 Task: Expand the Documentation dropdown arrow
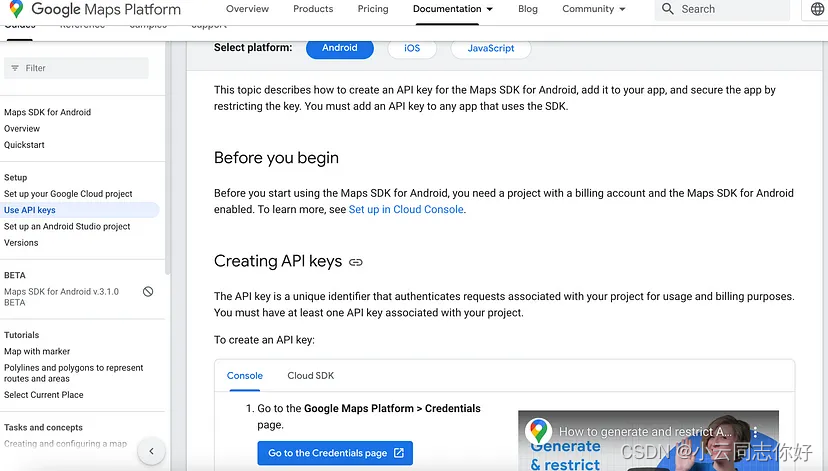490,9
